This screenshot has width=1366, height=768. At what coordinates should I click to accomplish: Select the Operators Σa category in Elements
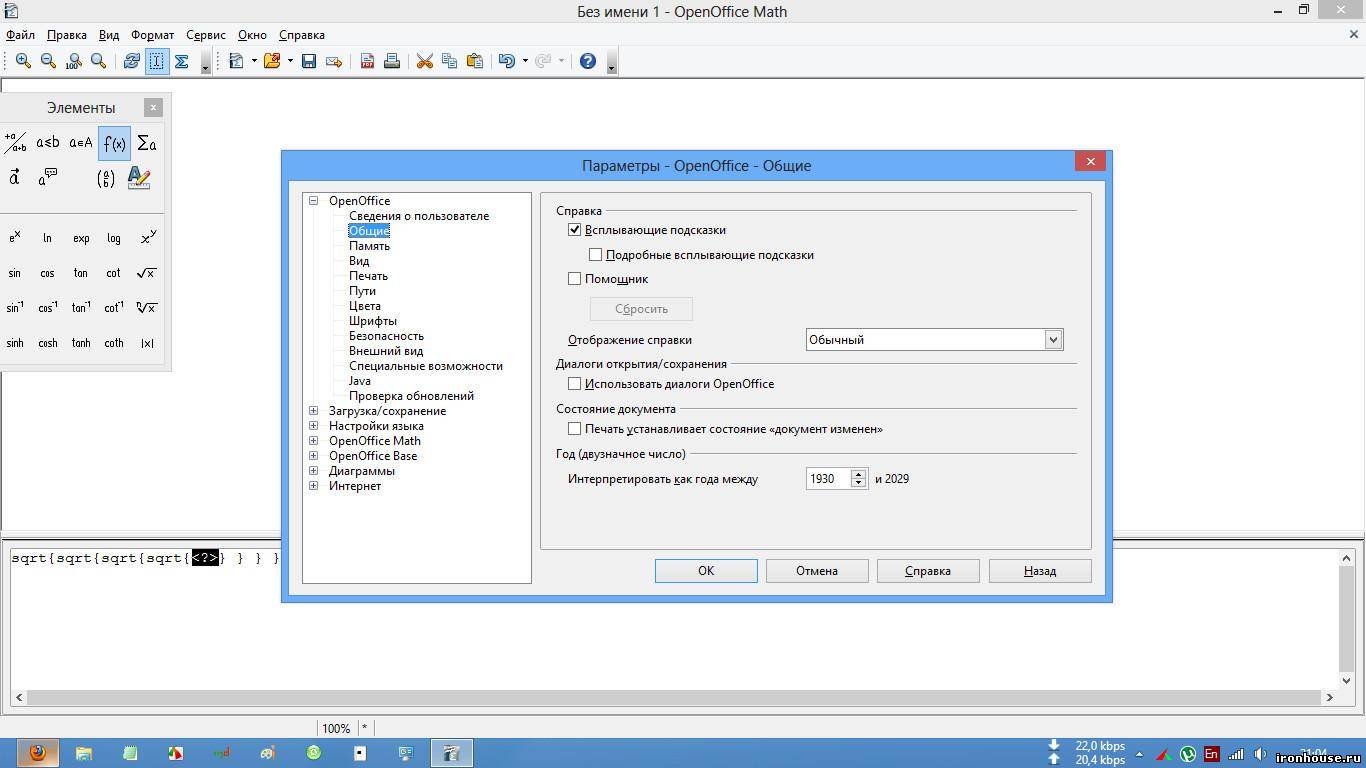(147, 143)
